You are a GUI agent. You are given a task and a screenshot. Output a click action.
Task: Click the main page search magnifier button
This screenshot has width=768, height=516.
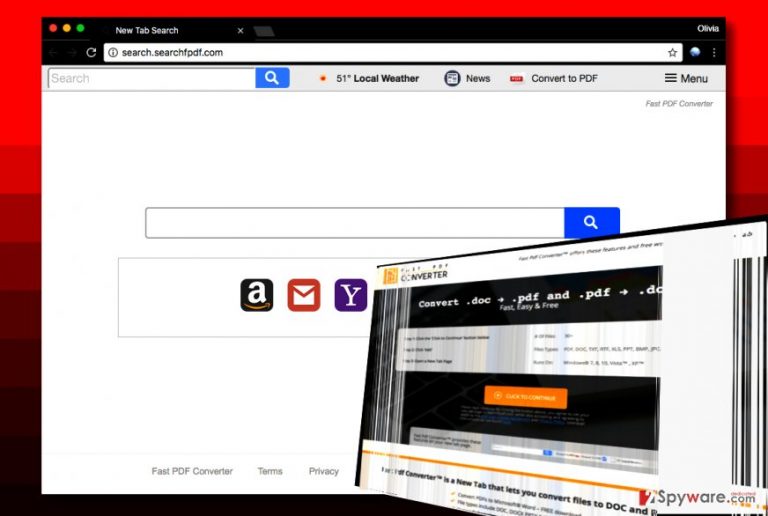point(592,223)
